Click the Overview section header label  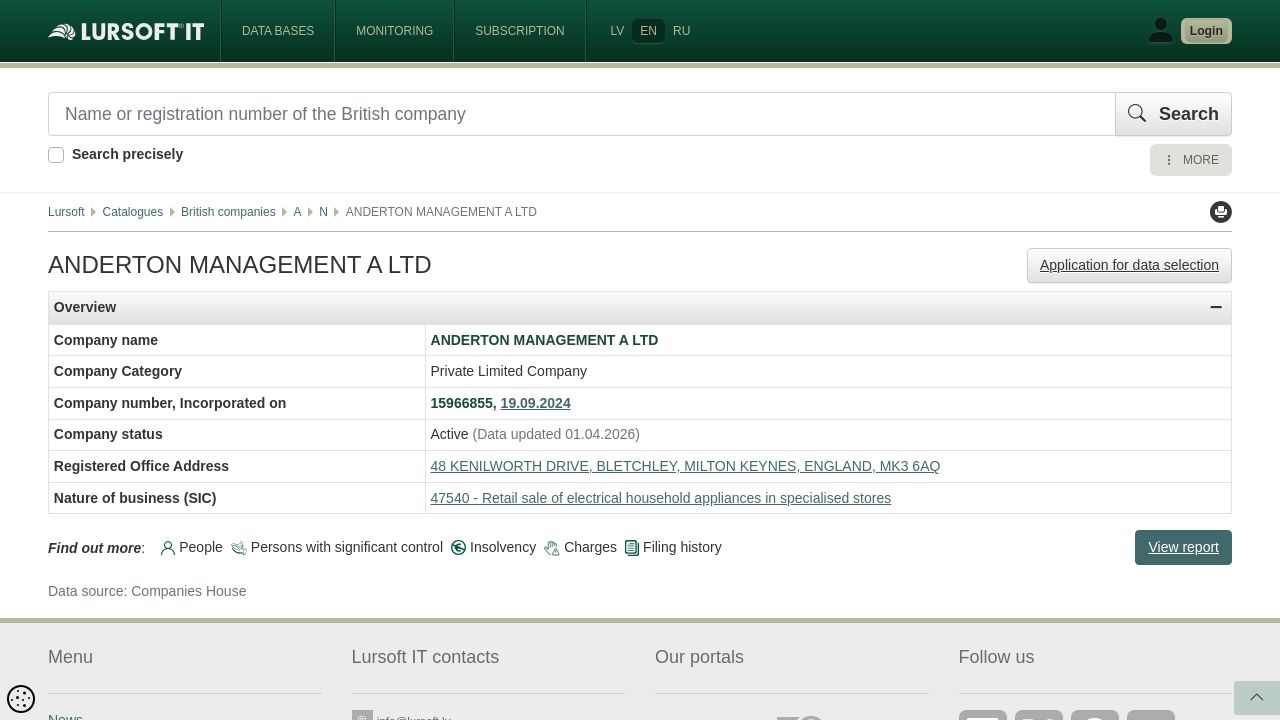pos(85,307)
